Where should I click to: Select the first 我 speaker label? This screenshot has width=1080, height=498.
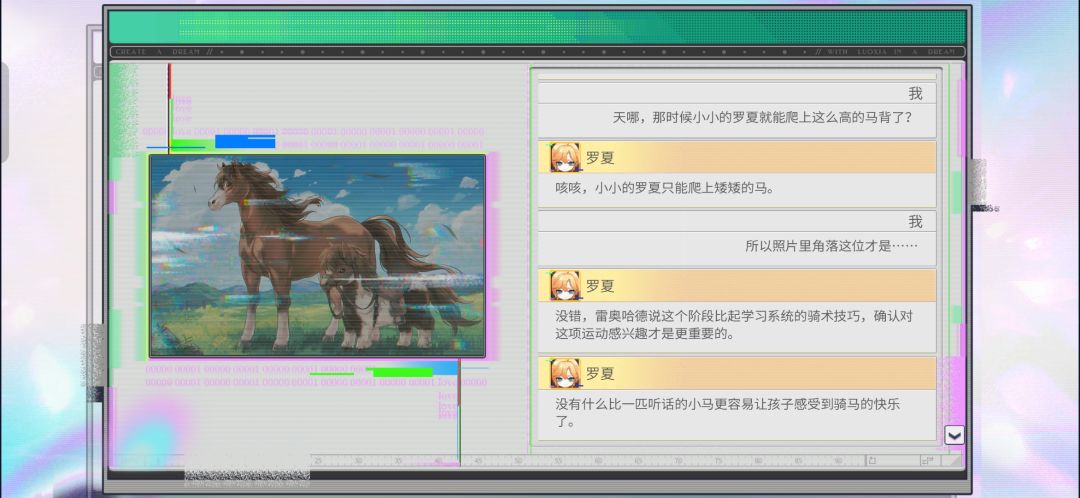pos(915,94)
